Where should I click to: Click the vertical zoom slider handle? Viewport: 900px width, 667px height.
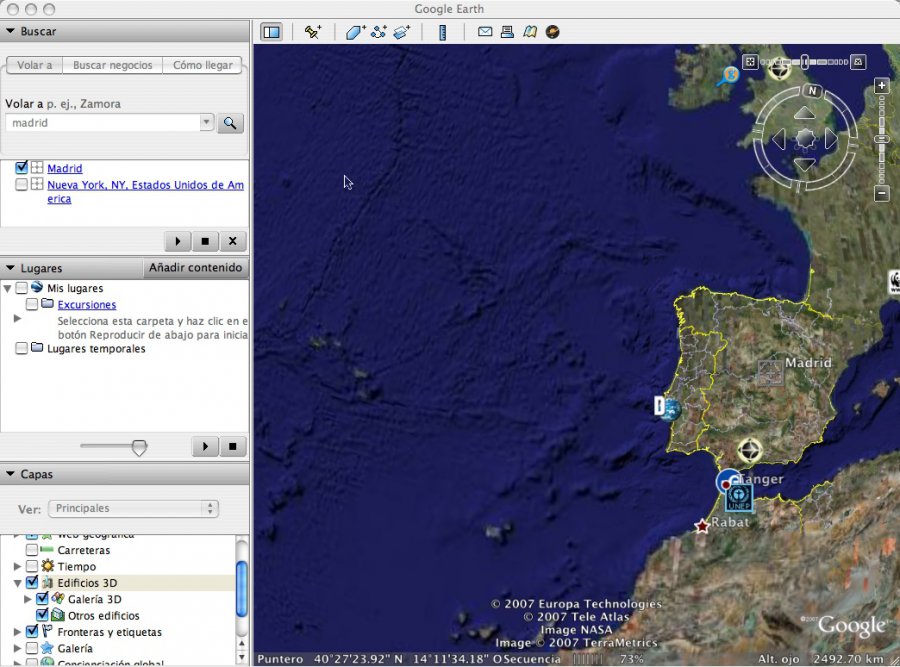point(882,139)
